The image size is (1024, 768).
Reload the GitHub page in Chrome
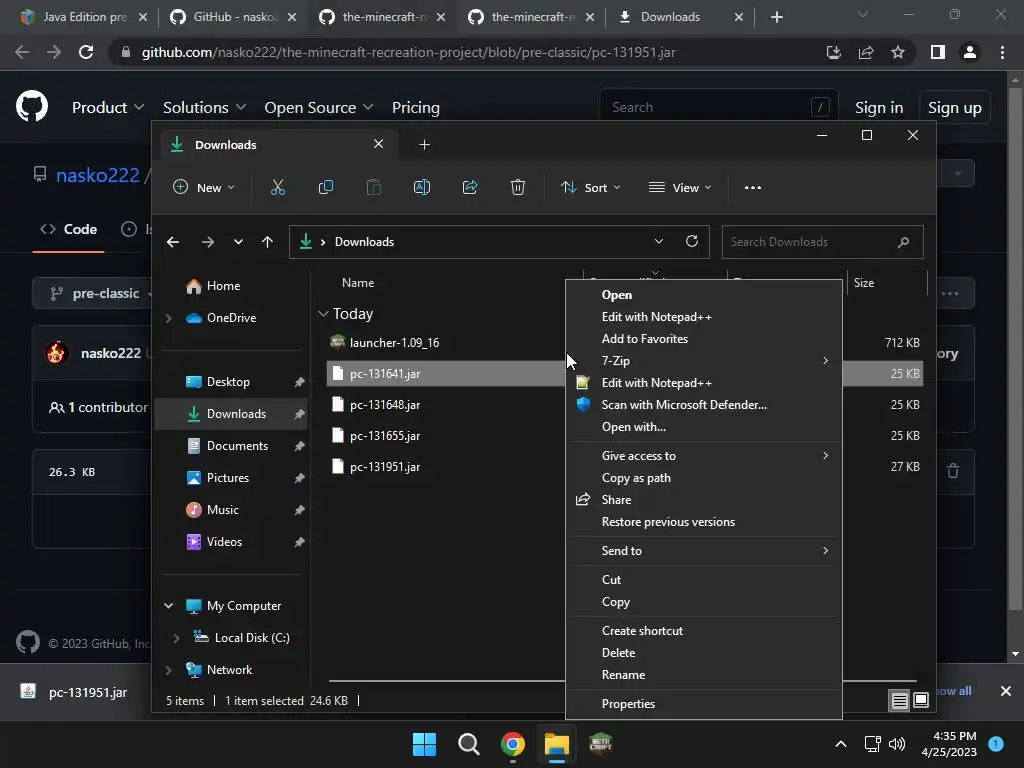coord(86,52)
